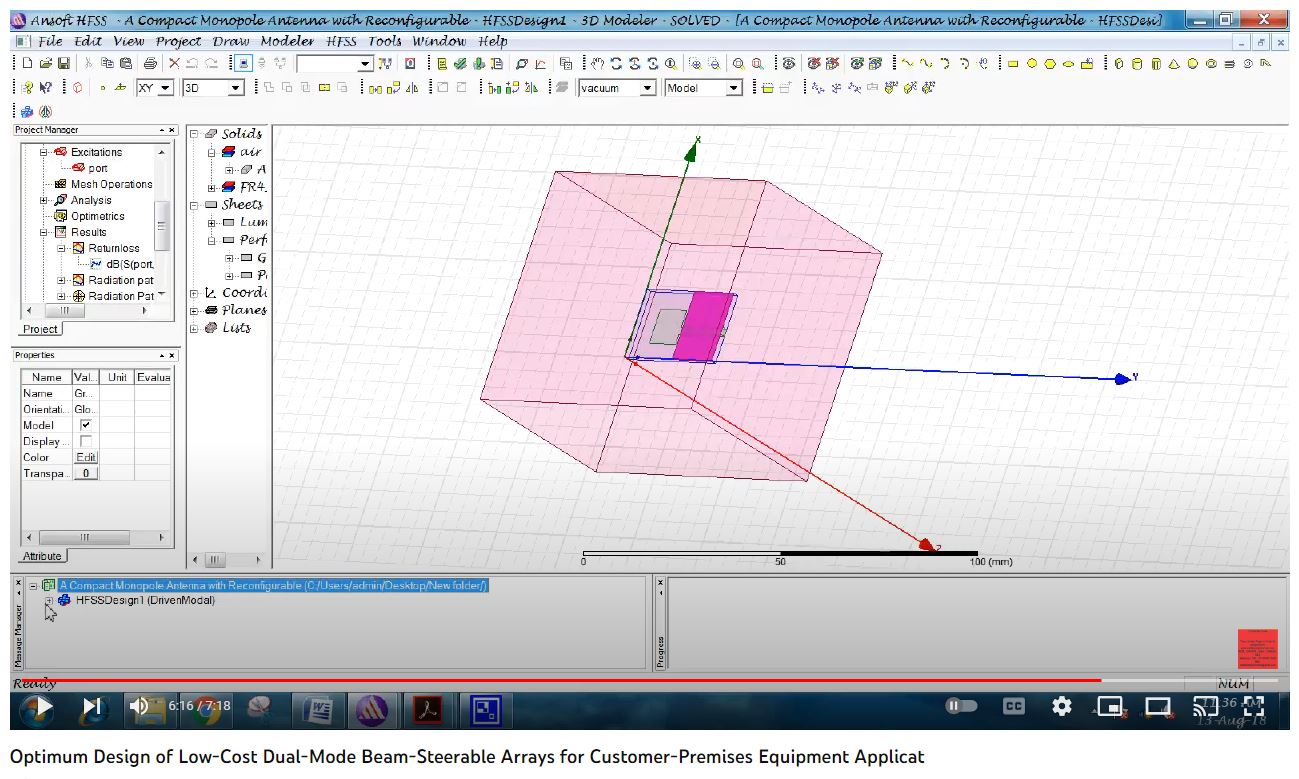The width and height of the screenshot is (1299, 779).
Task: Open HFSS app from the Windows taskbar
Action: 371,710
